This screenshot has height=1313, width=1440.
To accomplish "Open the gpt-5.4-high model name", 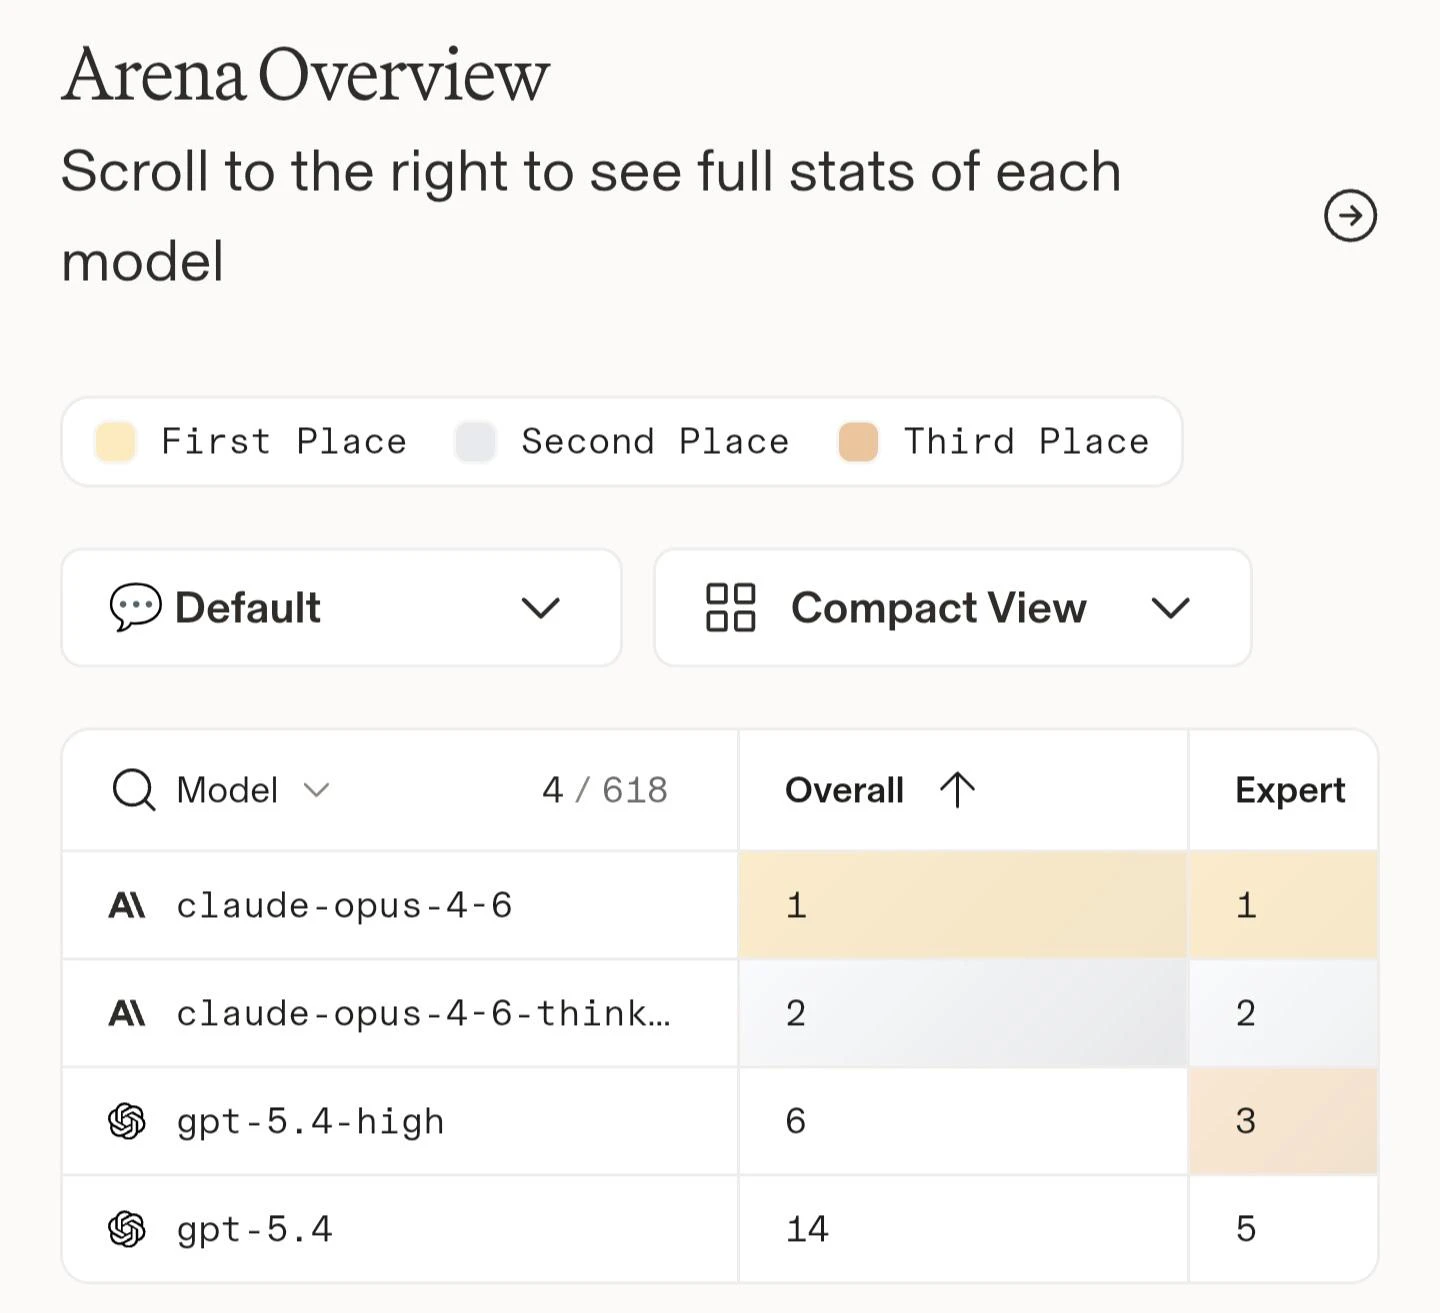I will pyautogui.click(x=310, y=1122).
